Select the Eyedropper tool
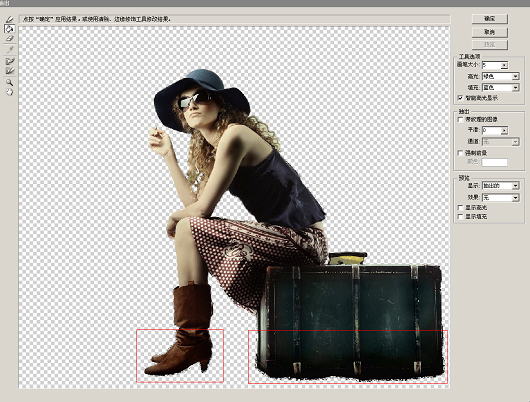The image size is (530, 402). pos(10,50)
